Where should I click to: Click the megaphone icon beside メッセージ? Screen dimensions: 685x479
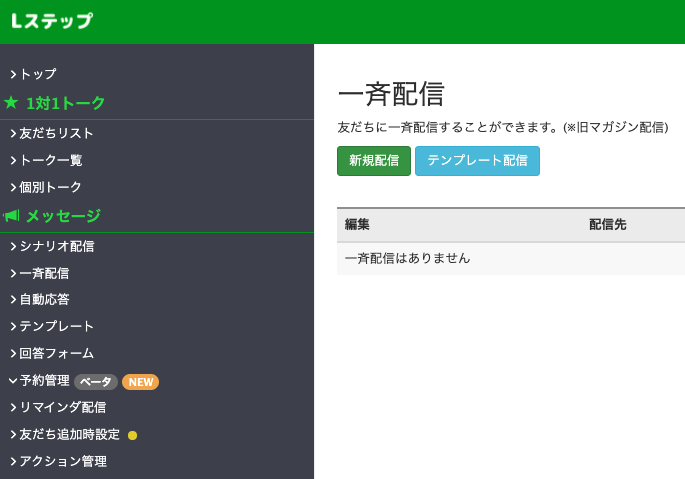click(11, 215)
